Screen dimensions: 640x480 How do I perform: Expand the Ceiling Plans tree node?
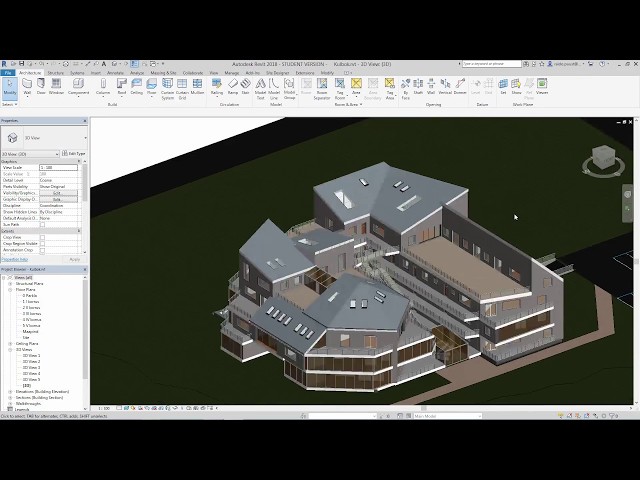(x=10, y=344)
